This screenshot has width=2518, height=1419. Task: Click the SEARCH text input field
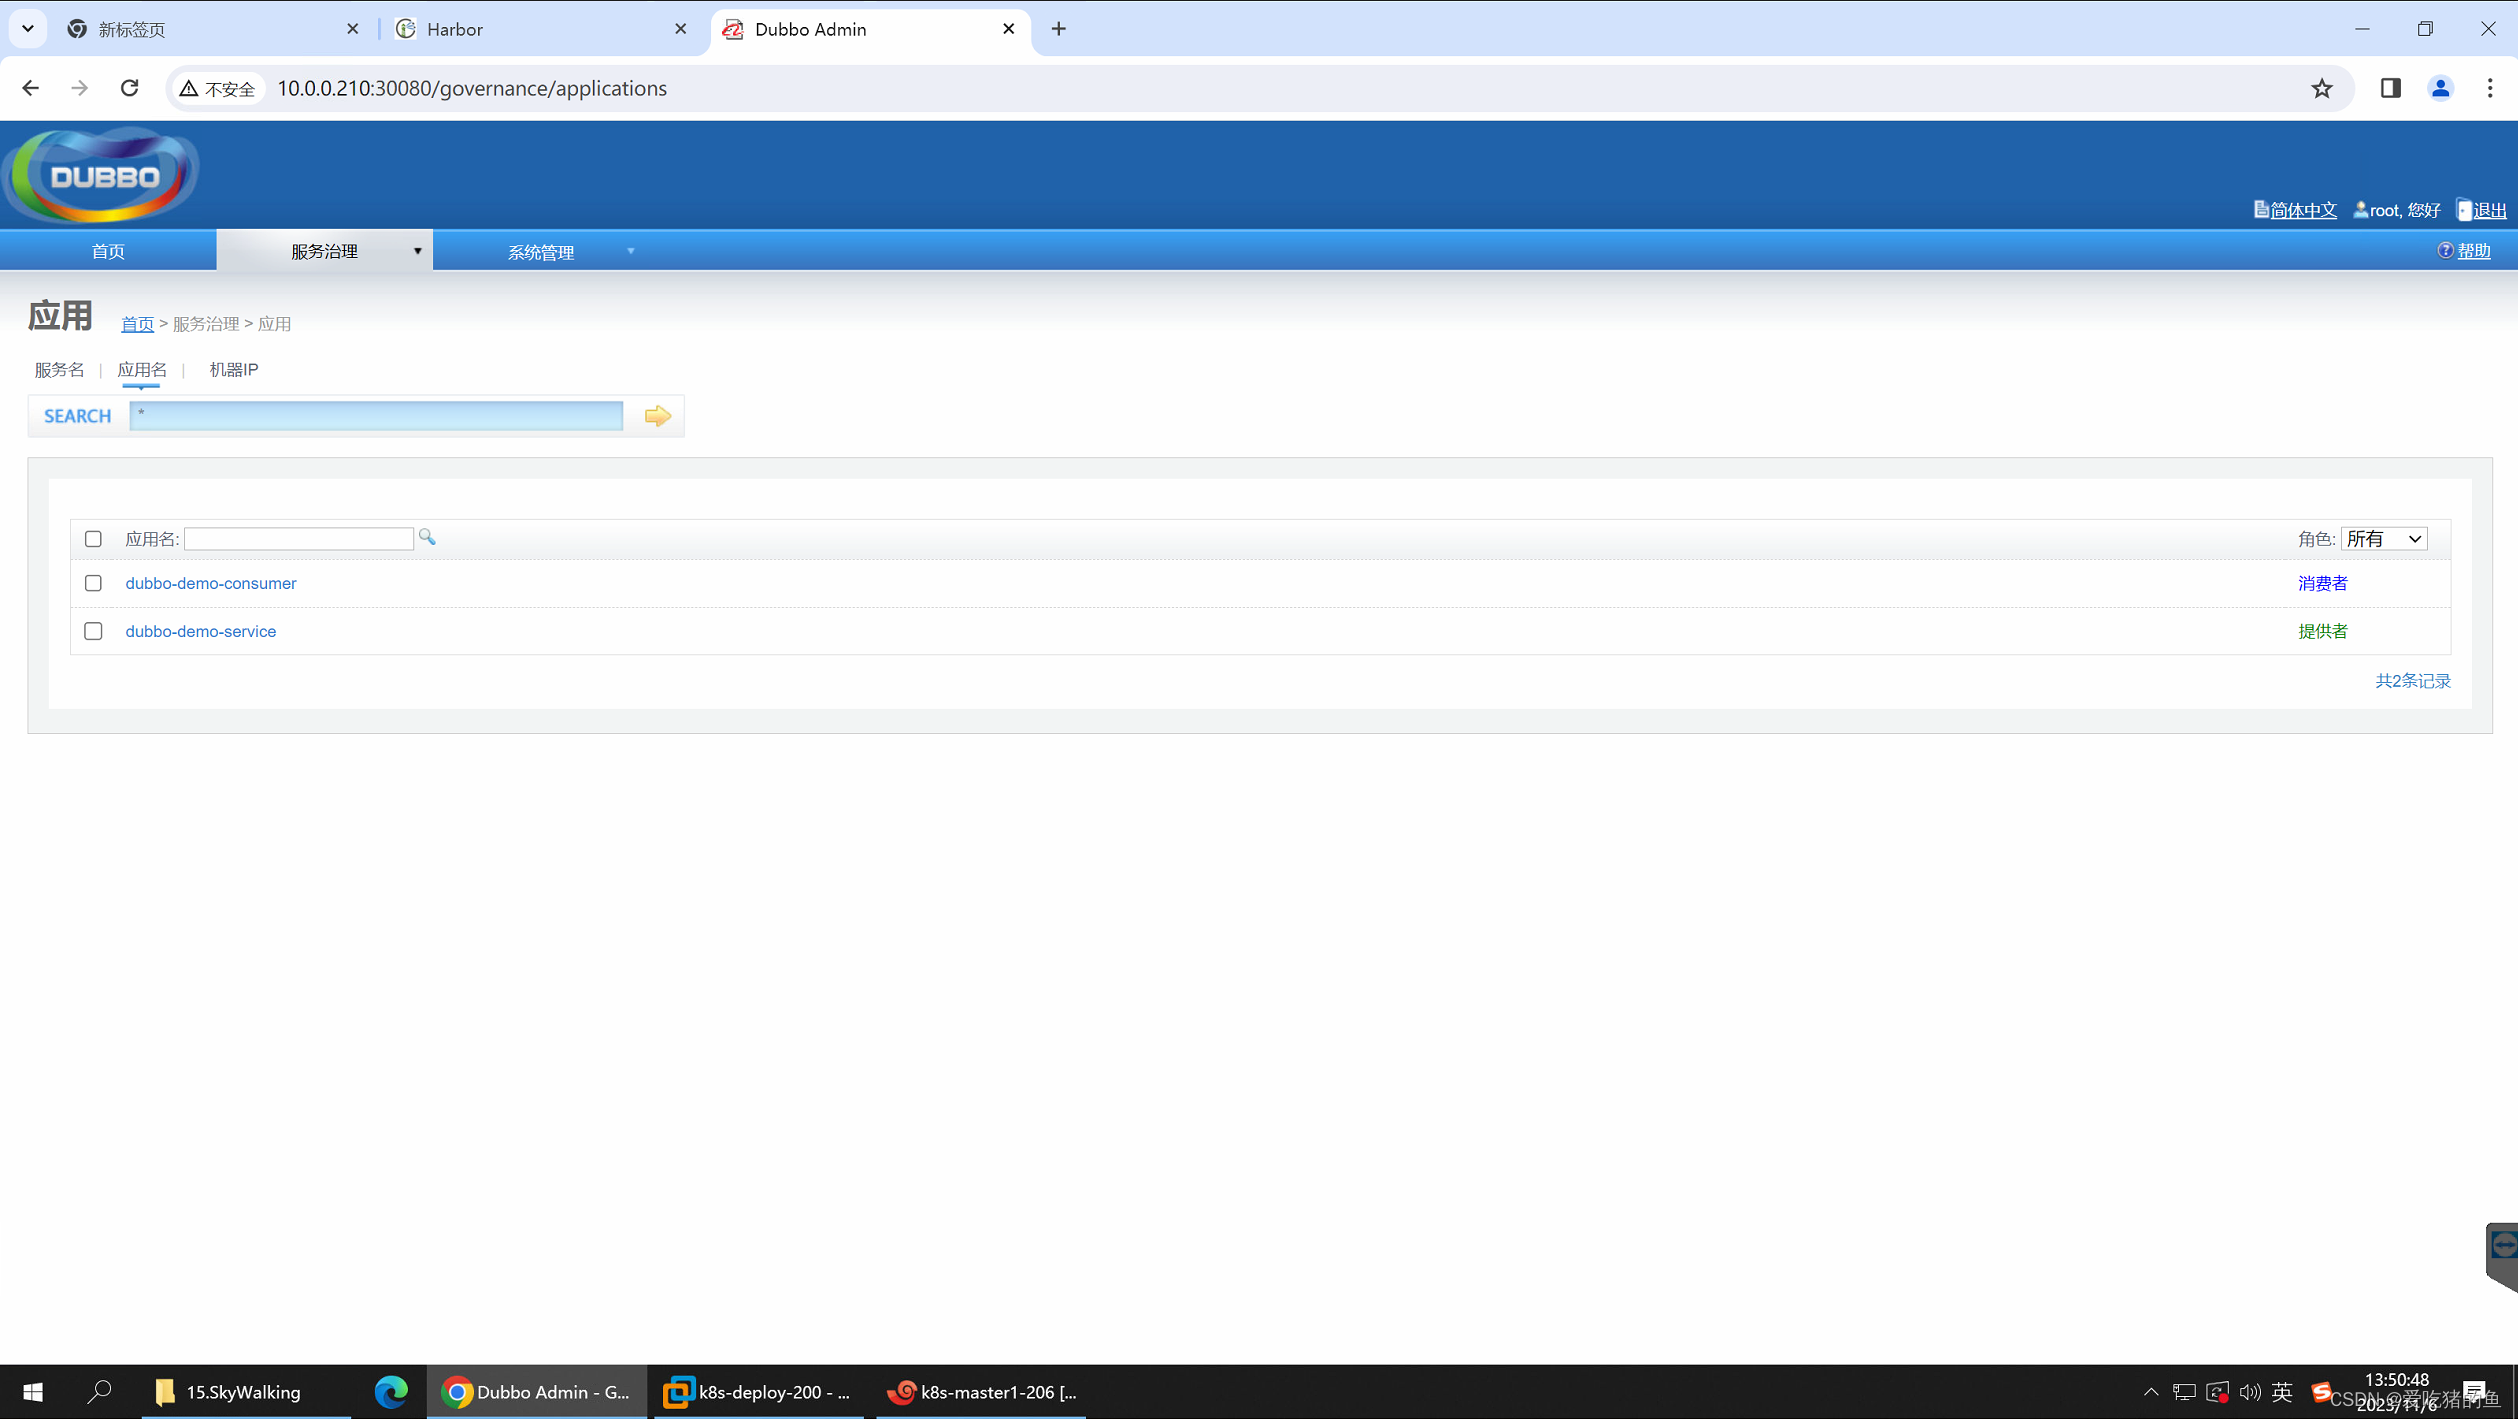tap(376, 416)
